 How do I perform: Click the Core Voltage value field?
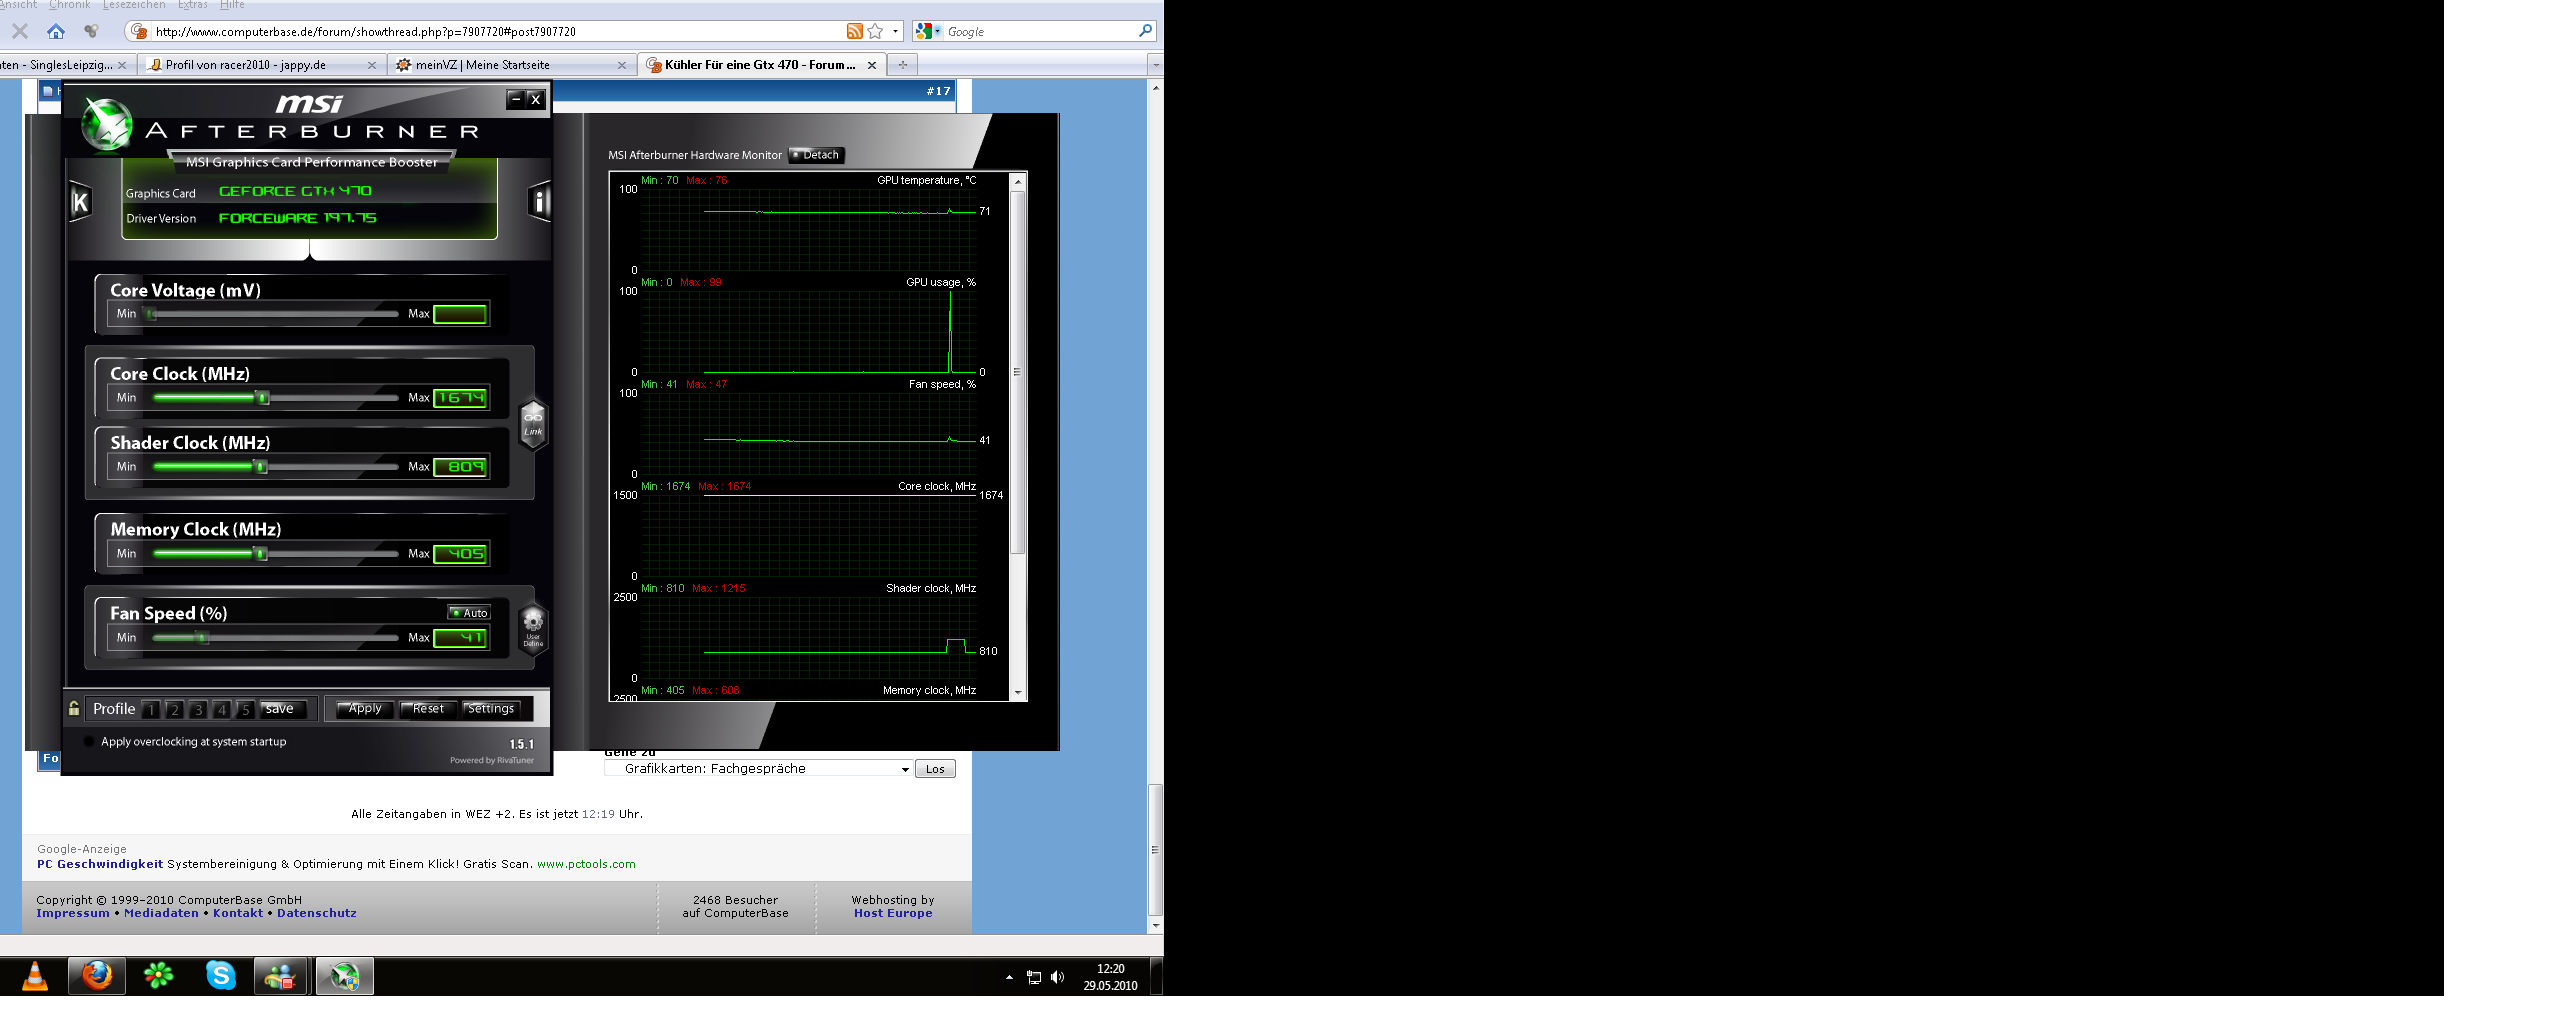point(460,314)
